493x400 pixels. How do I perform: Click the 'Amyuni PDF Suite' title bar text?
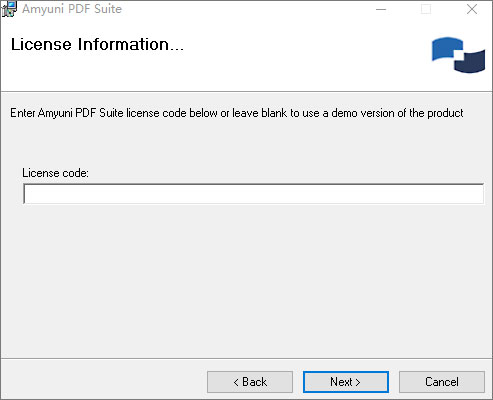click(x=72, y=9)
